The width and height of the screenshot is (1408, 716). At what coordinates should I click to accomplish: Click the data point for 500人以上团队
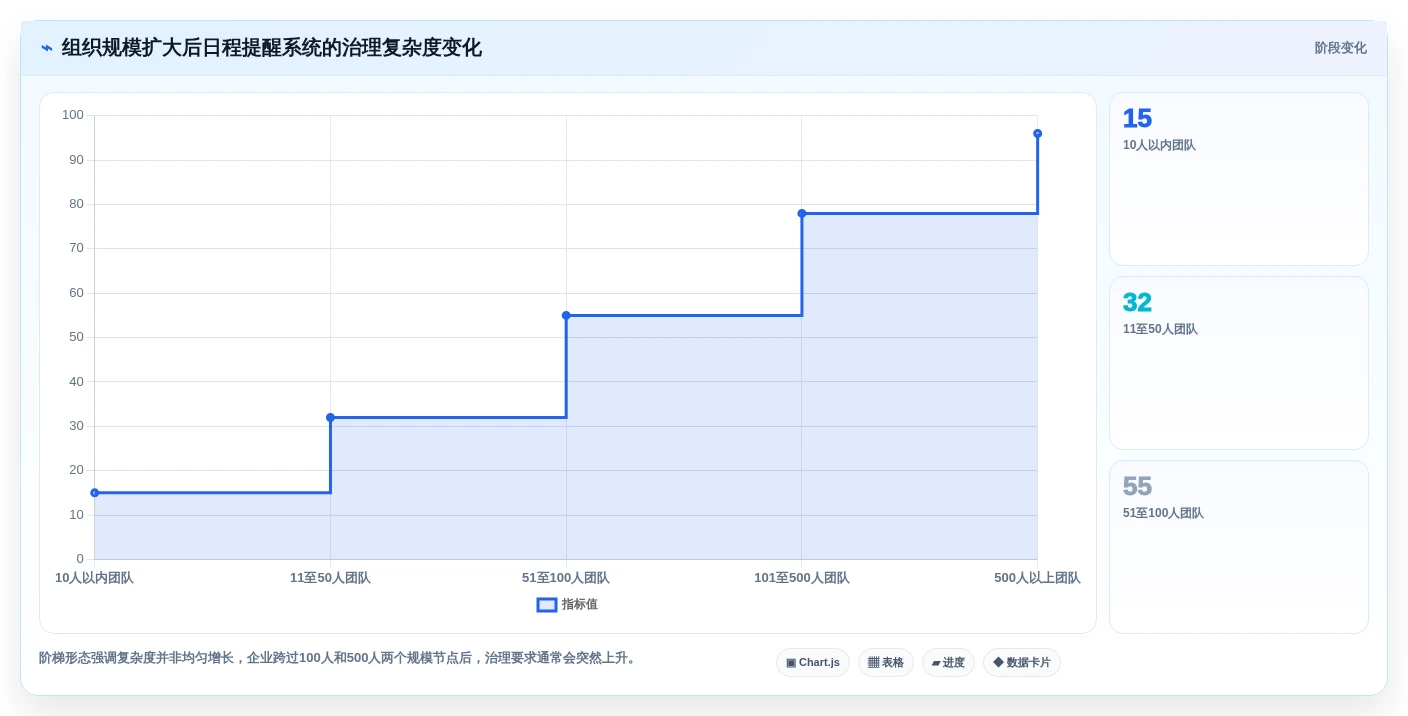(1037, 134)
